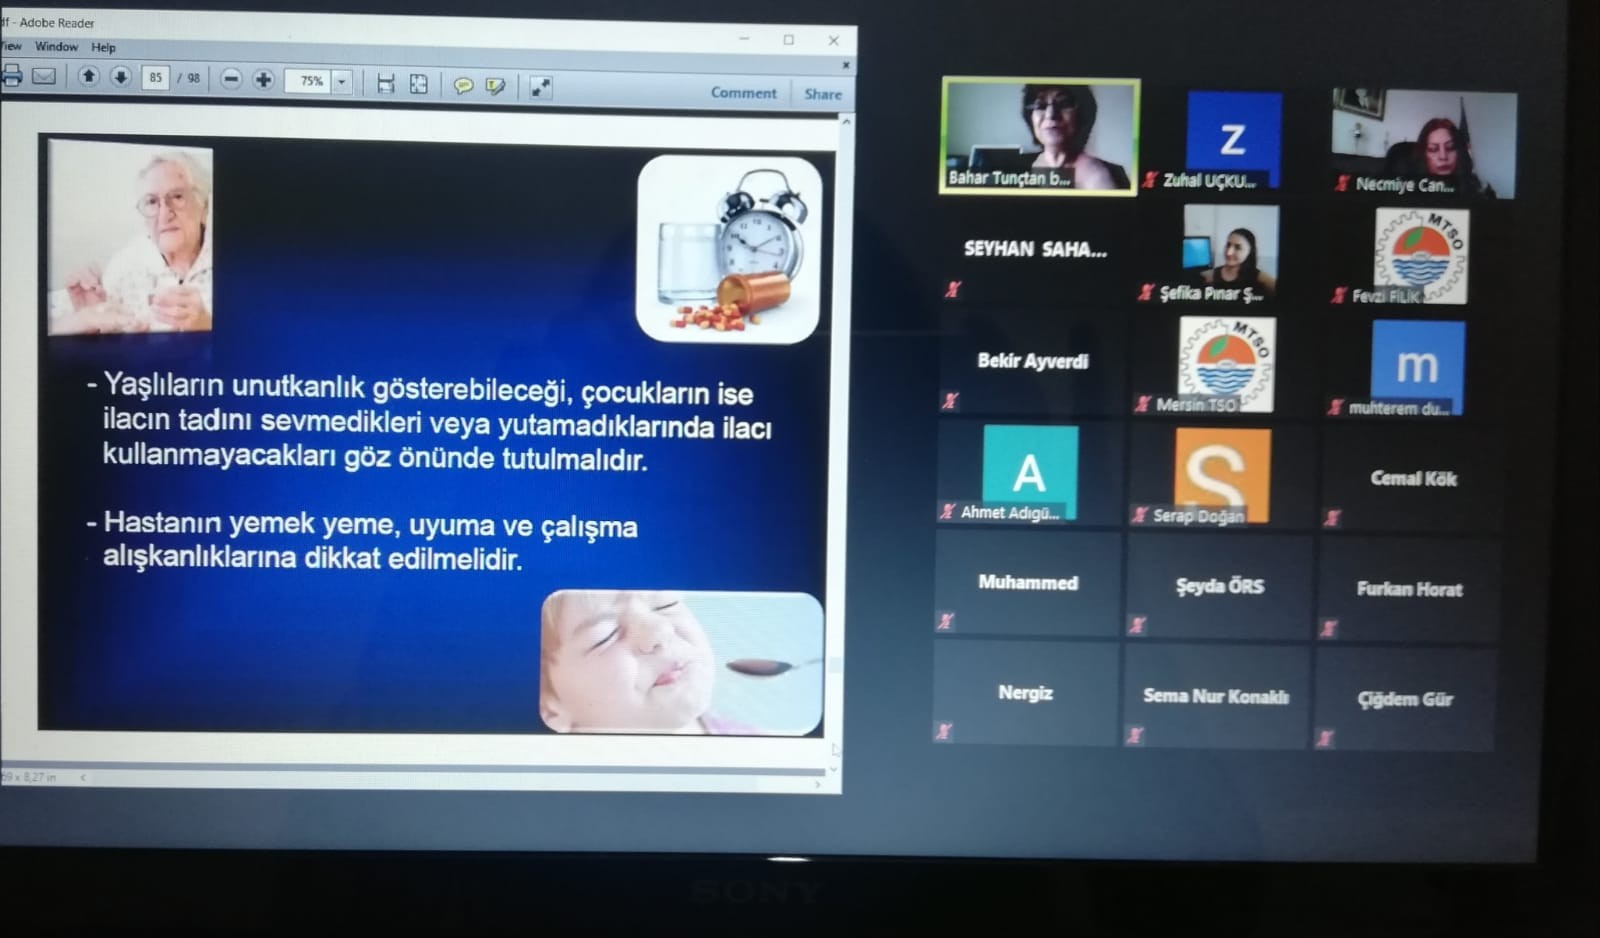Screen dimensions: 1600x938
Task: Add a sticky note comment
Action: point(463,85)
